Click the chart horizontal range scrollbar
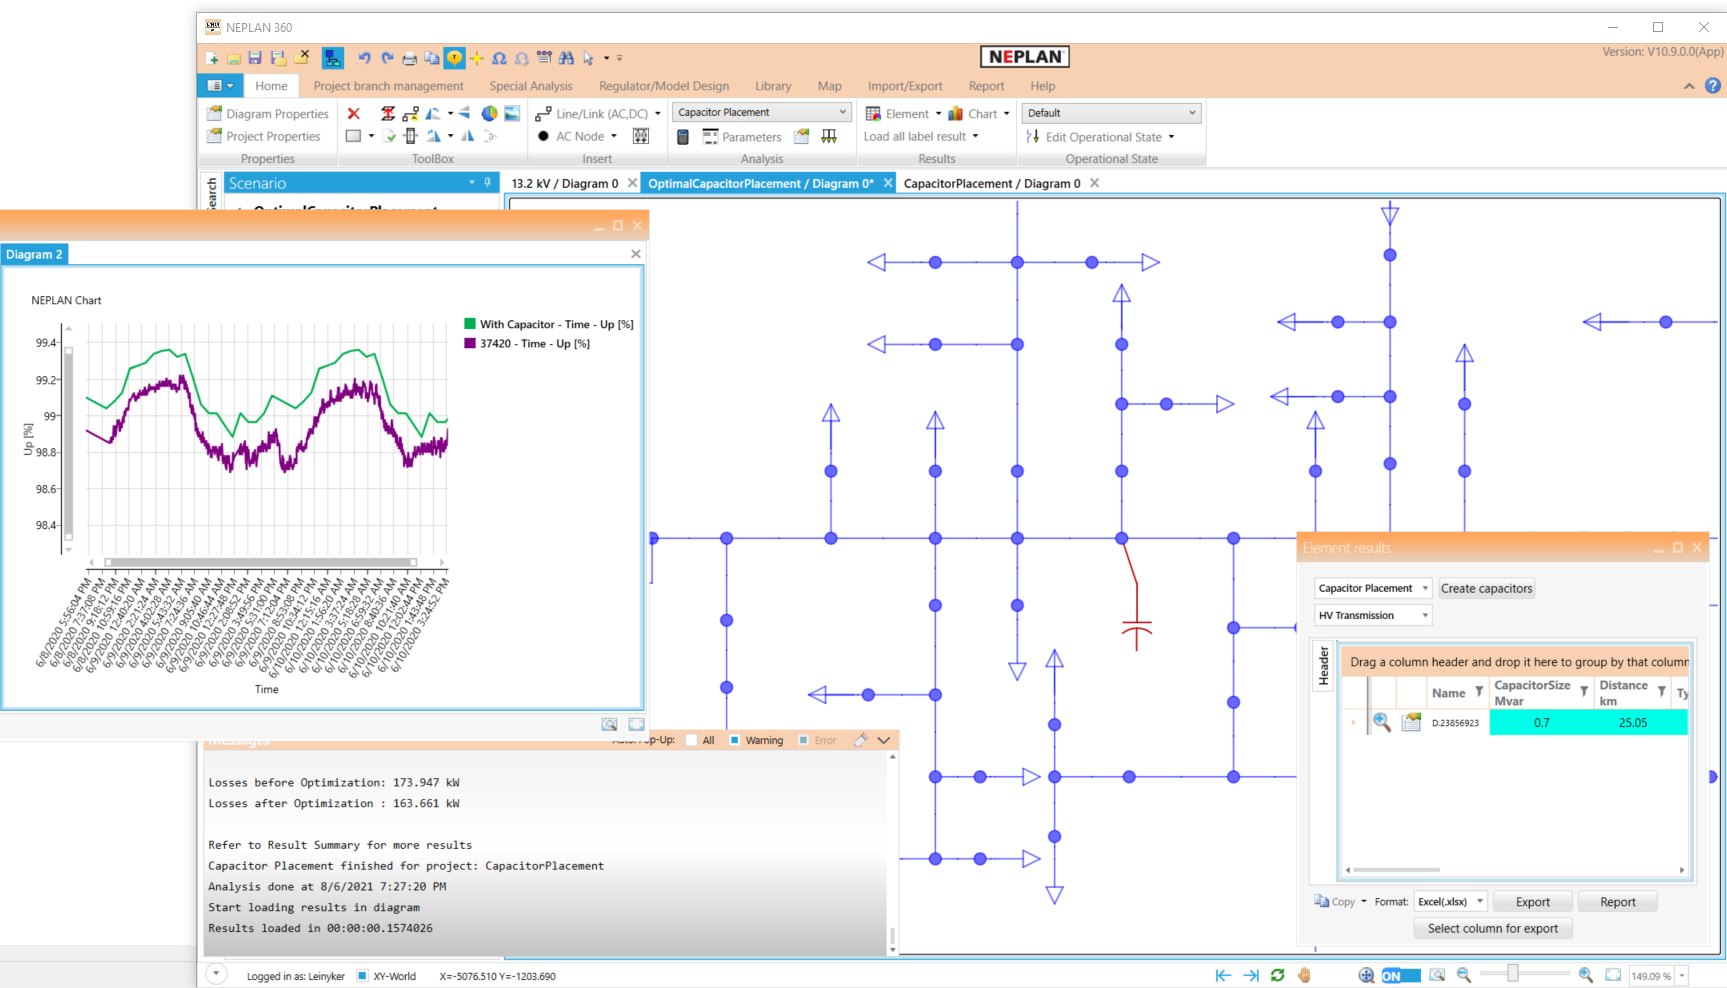1727x988 pixels. click(x=261, y=562)
